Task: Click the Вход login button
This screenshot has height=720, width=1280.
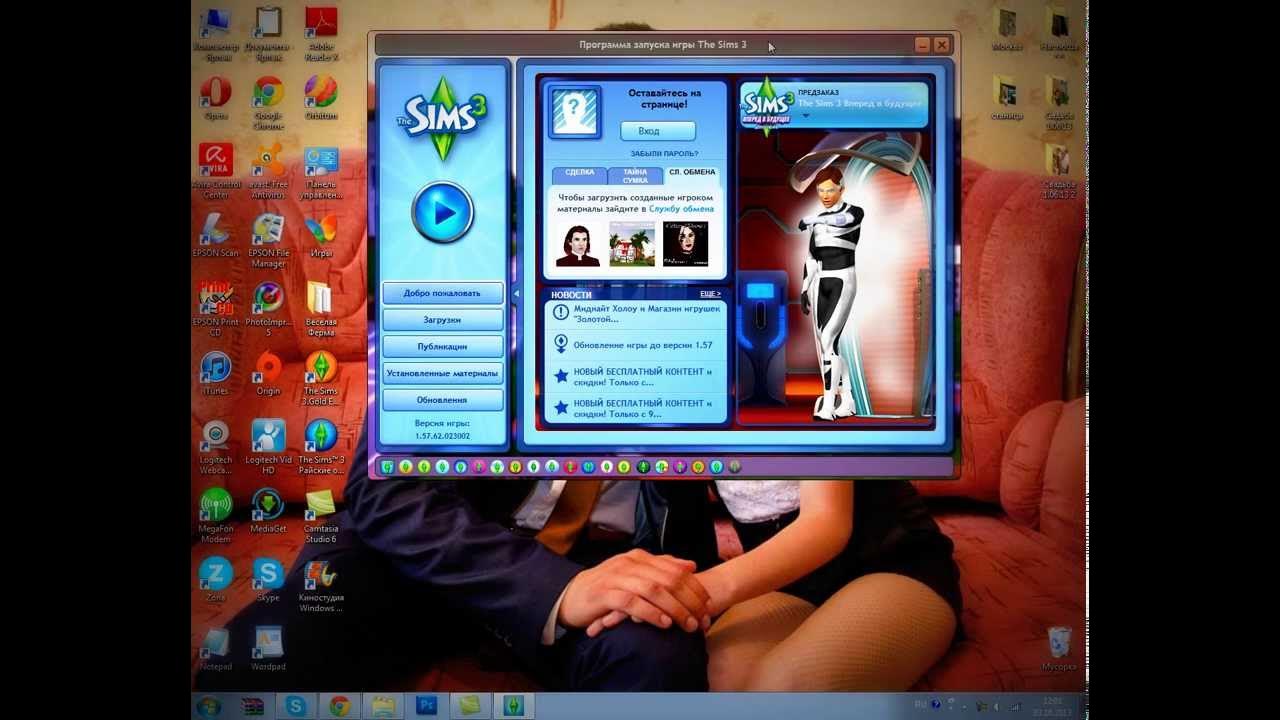Action: pyautogui.click(x=658, y=131)
